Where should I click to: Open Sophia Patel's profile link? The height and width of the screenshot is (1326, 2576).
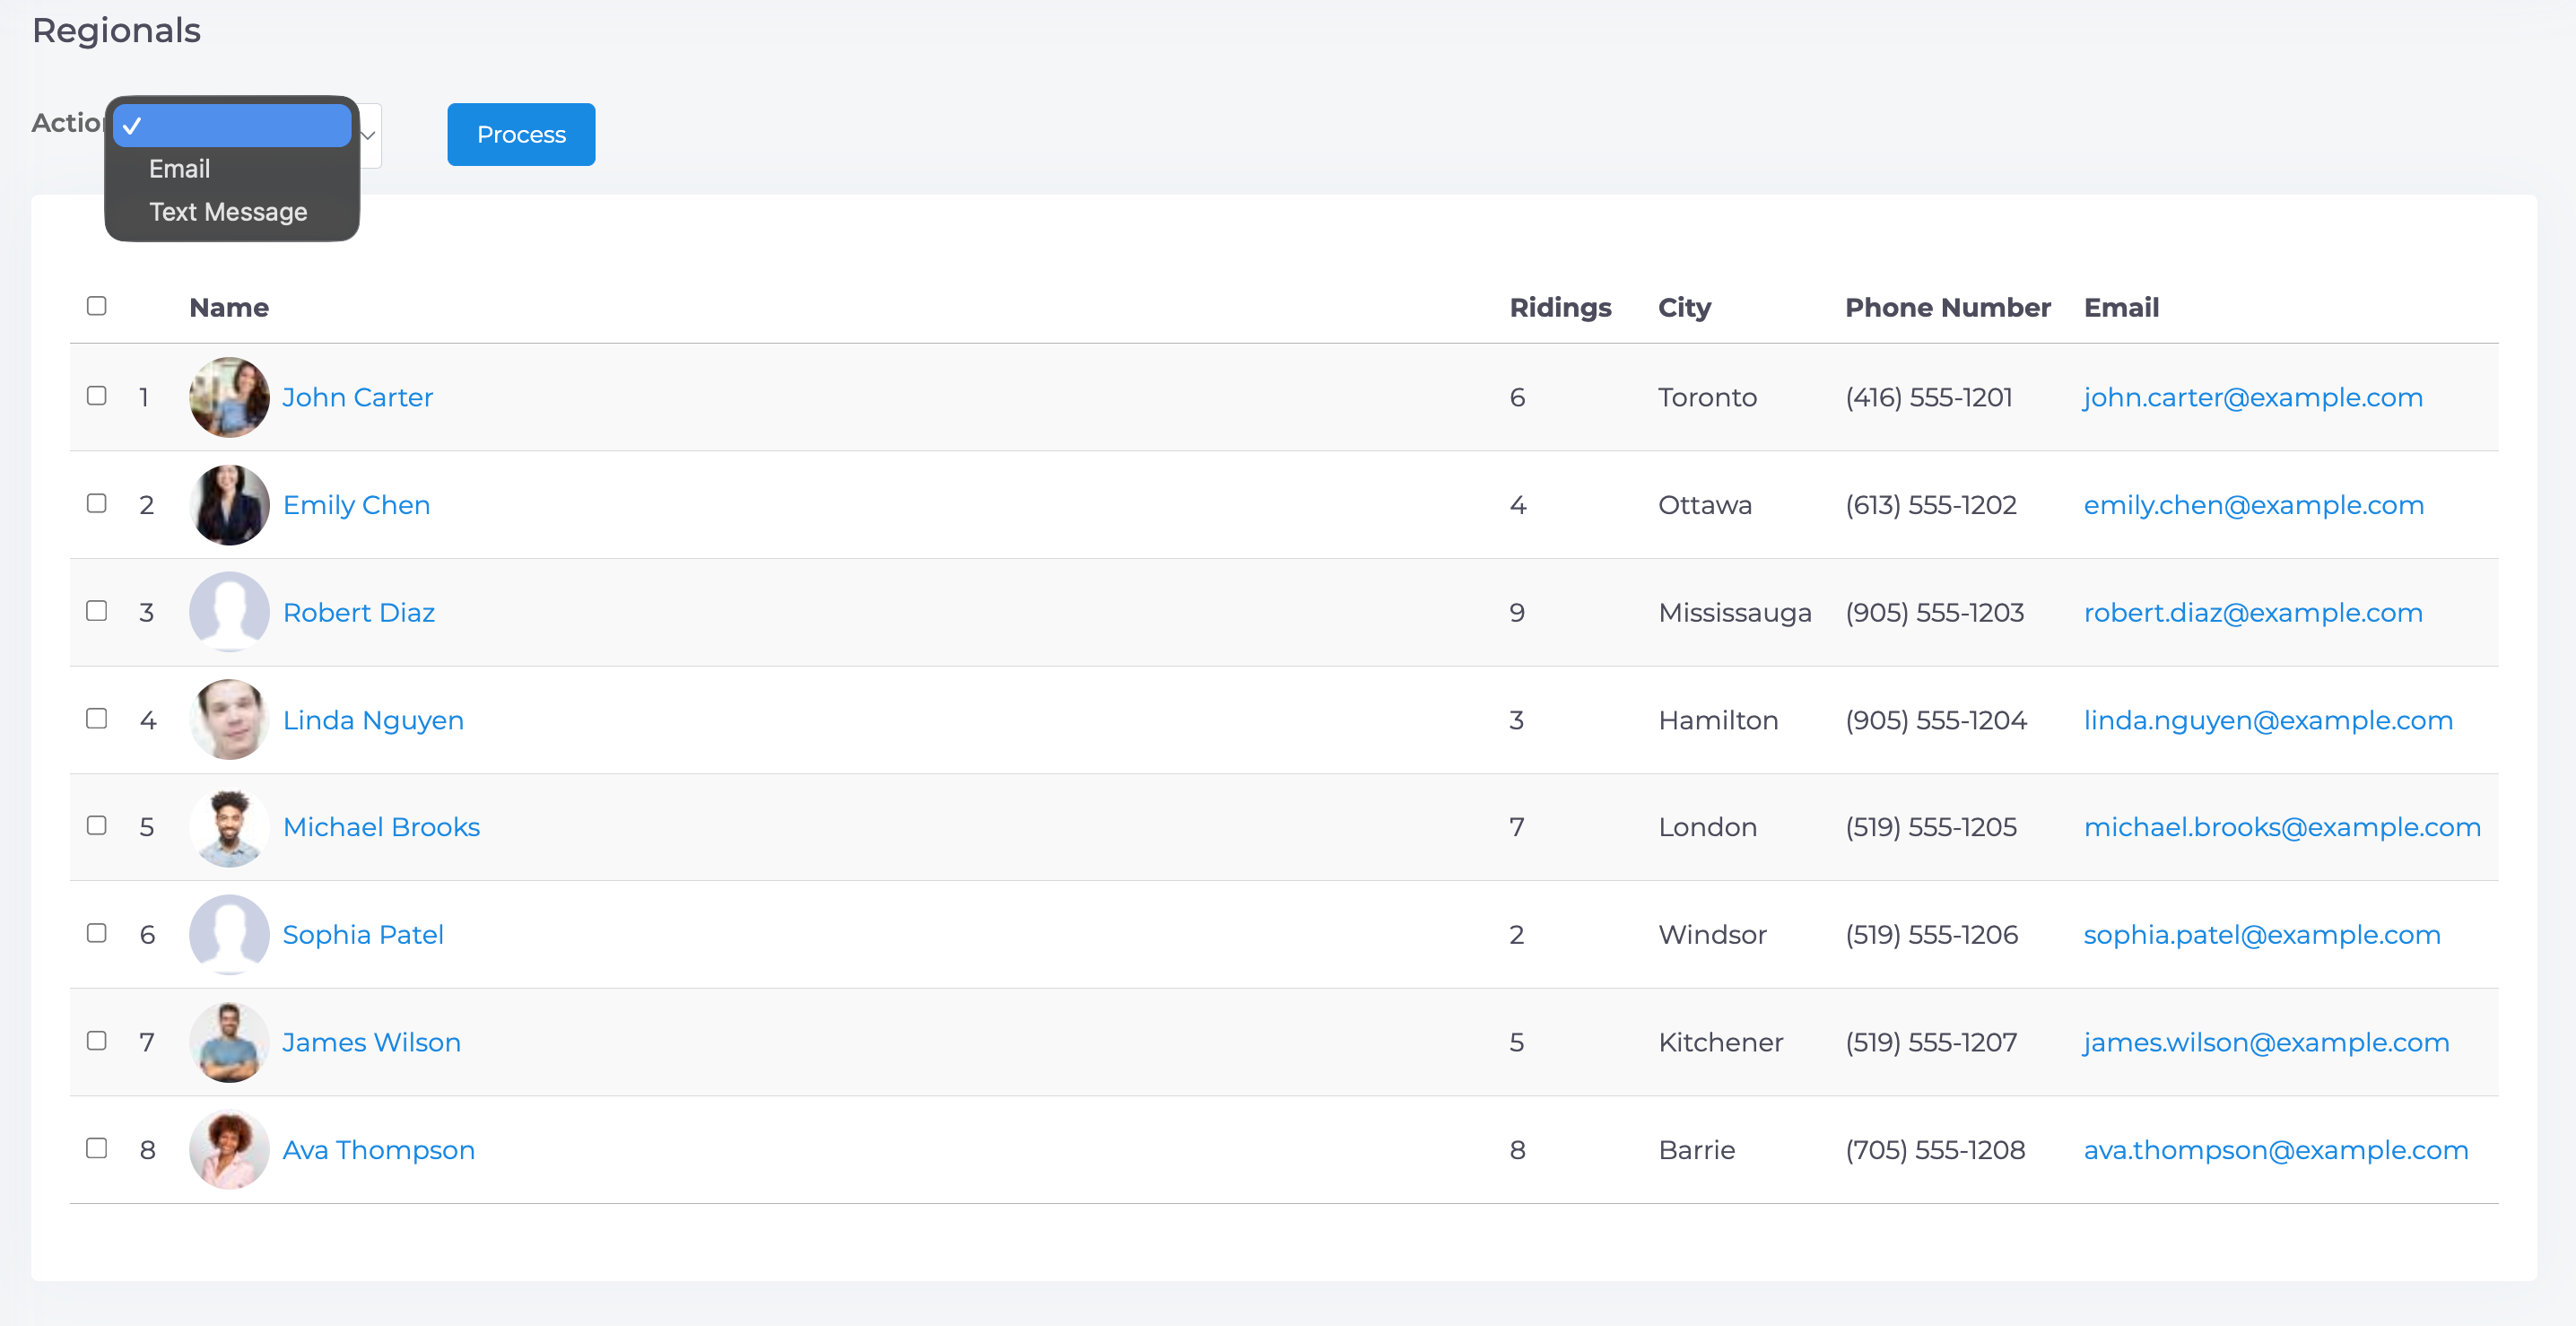[x=363, y=934]
